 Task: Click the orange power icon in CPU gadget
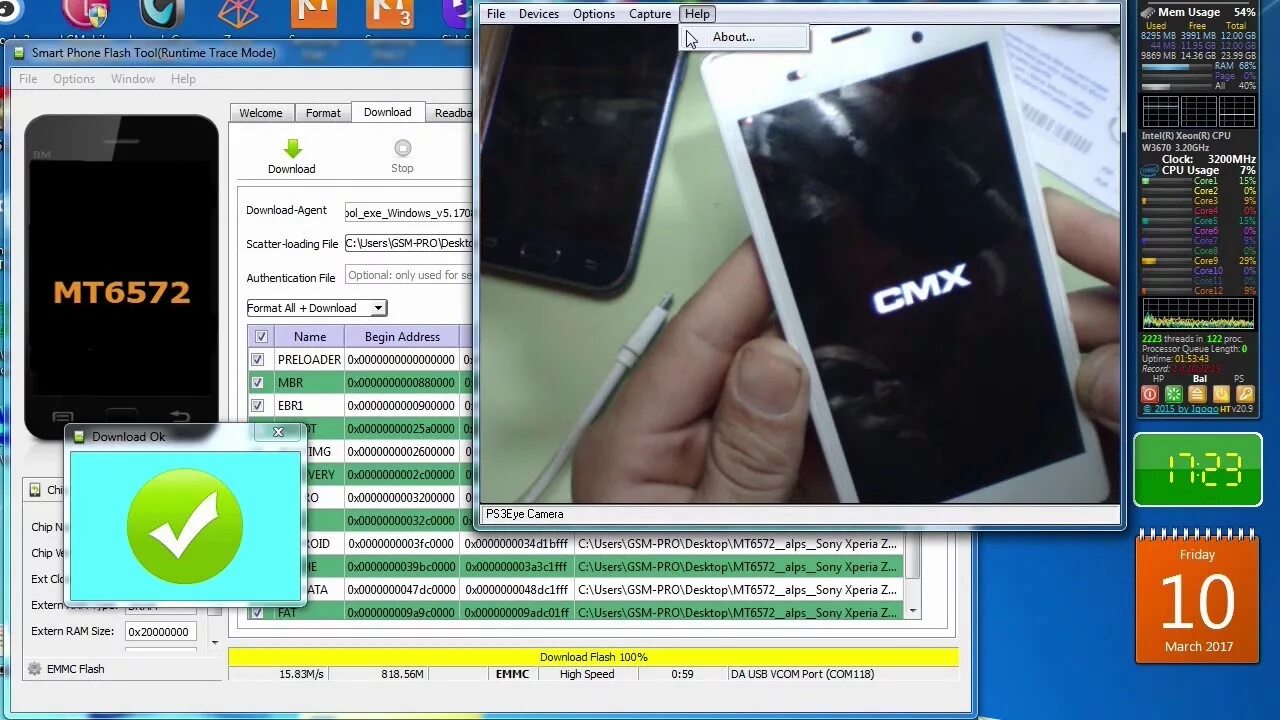(1221, 394)
